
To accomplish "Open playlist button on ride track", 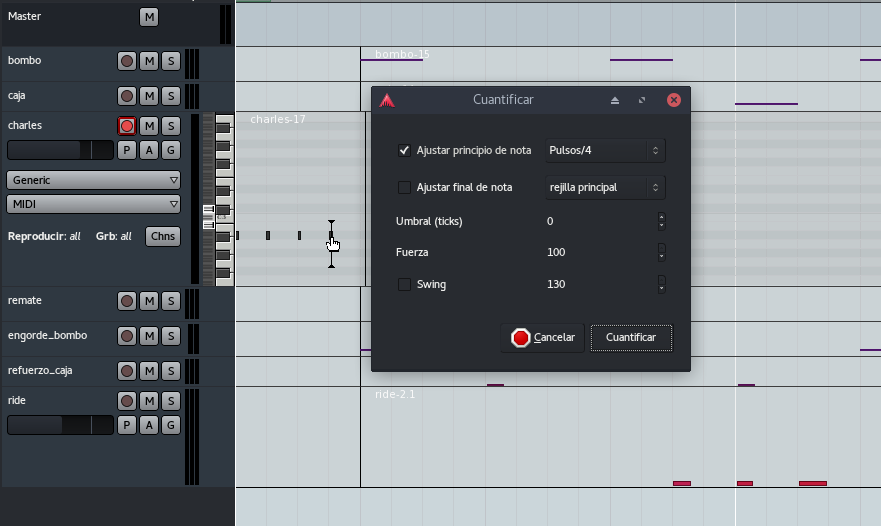I will [127, 425].
